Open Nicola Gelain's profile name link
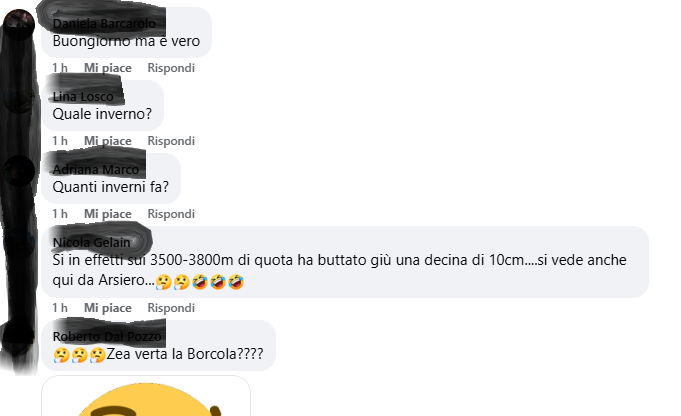 tap(91, 242)
